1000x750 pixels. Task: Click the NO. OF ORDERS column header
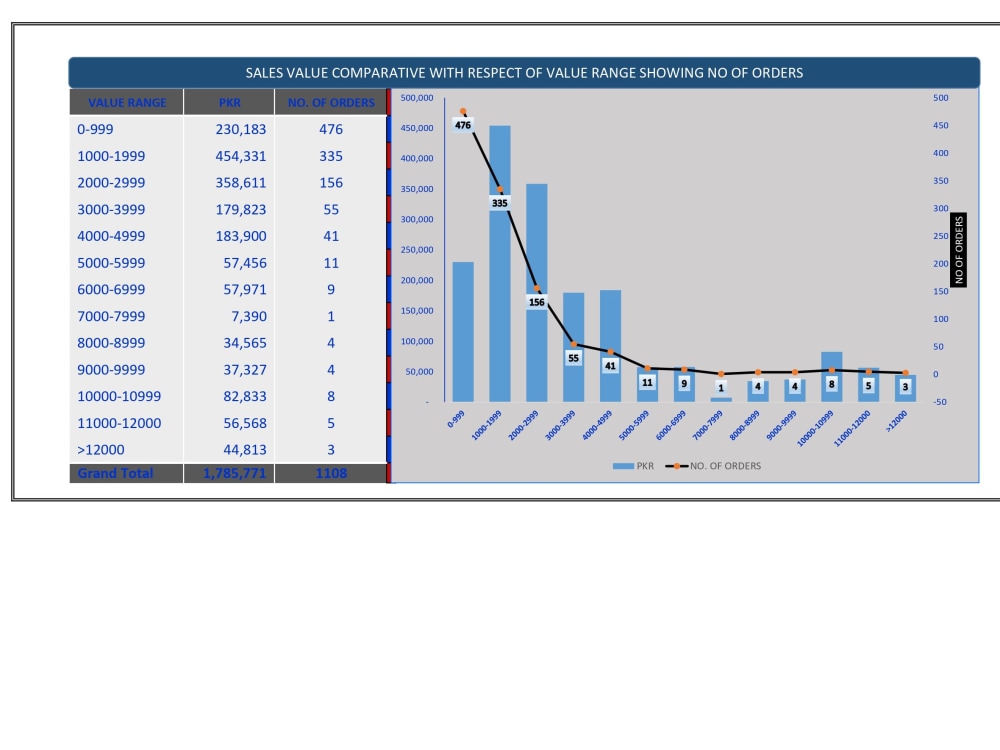click(x=331, y=101)
